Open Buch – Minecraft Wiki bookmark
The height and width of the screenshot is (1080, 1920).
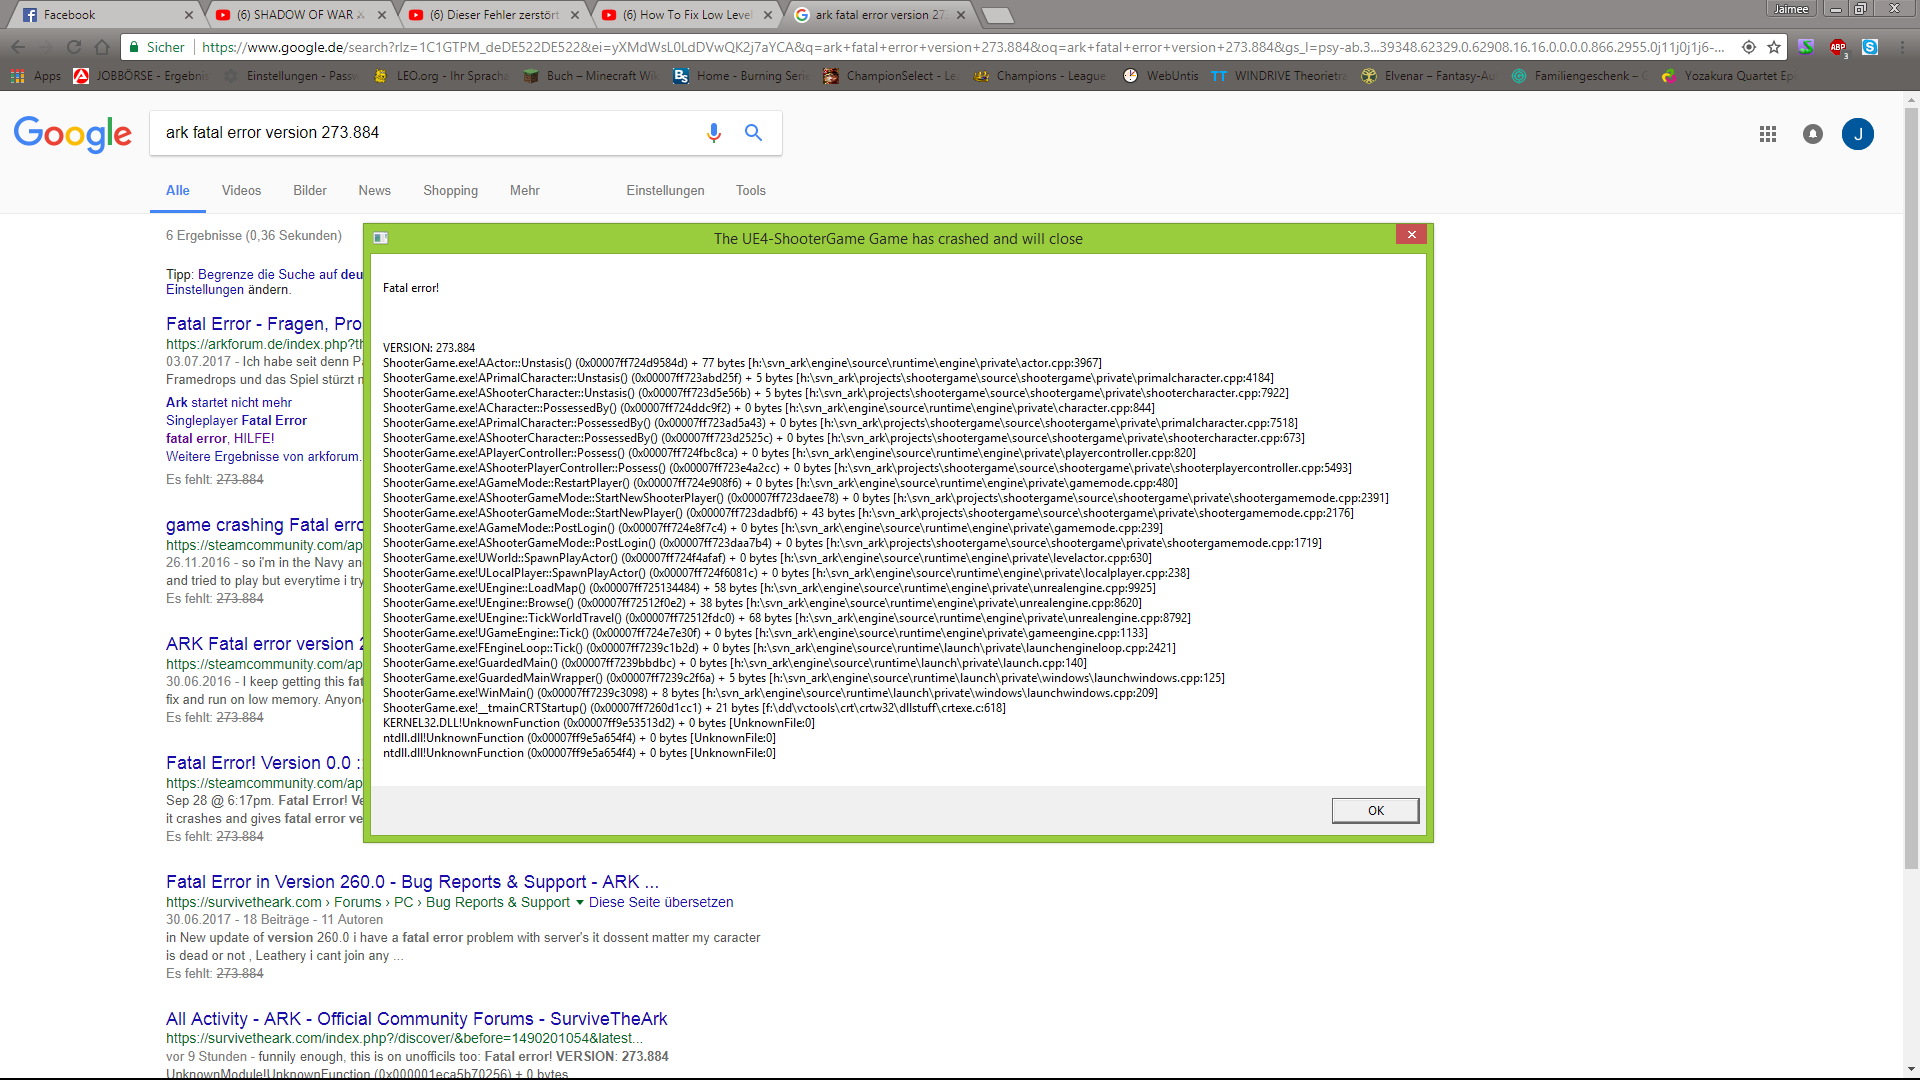click(x=591, y=76)
